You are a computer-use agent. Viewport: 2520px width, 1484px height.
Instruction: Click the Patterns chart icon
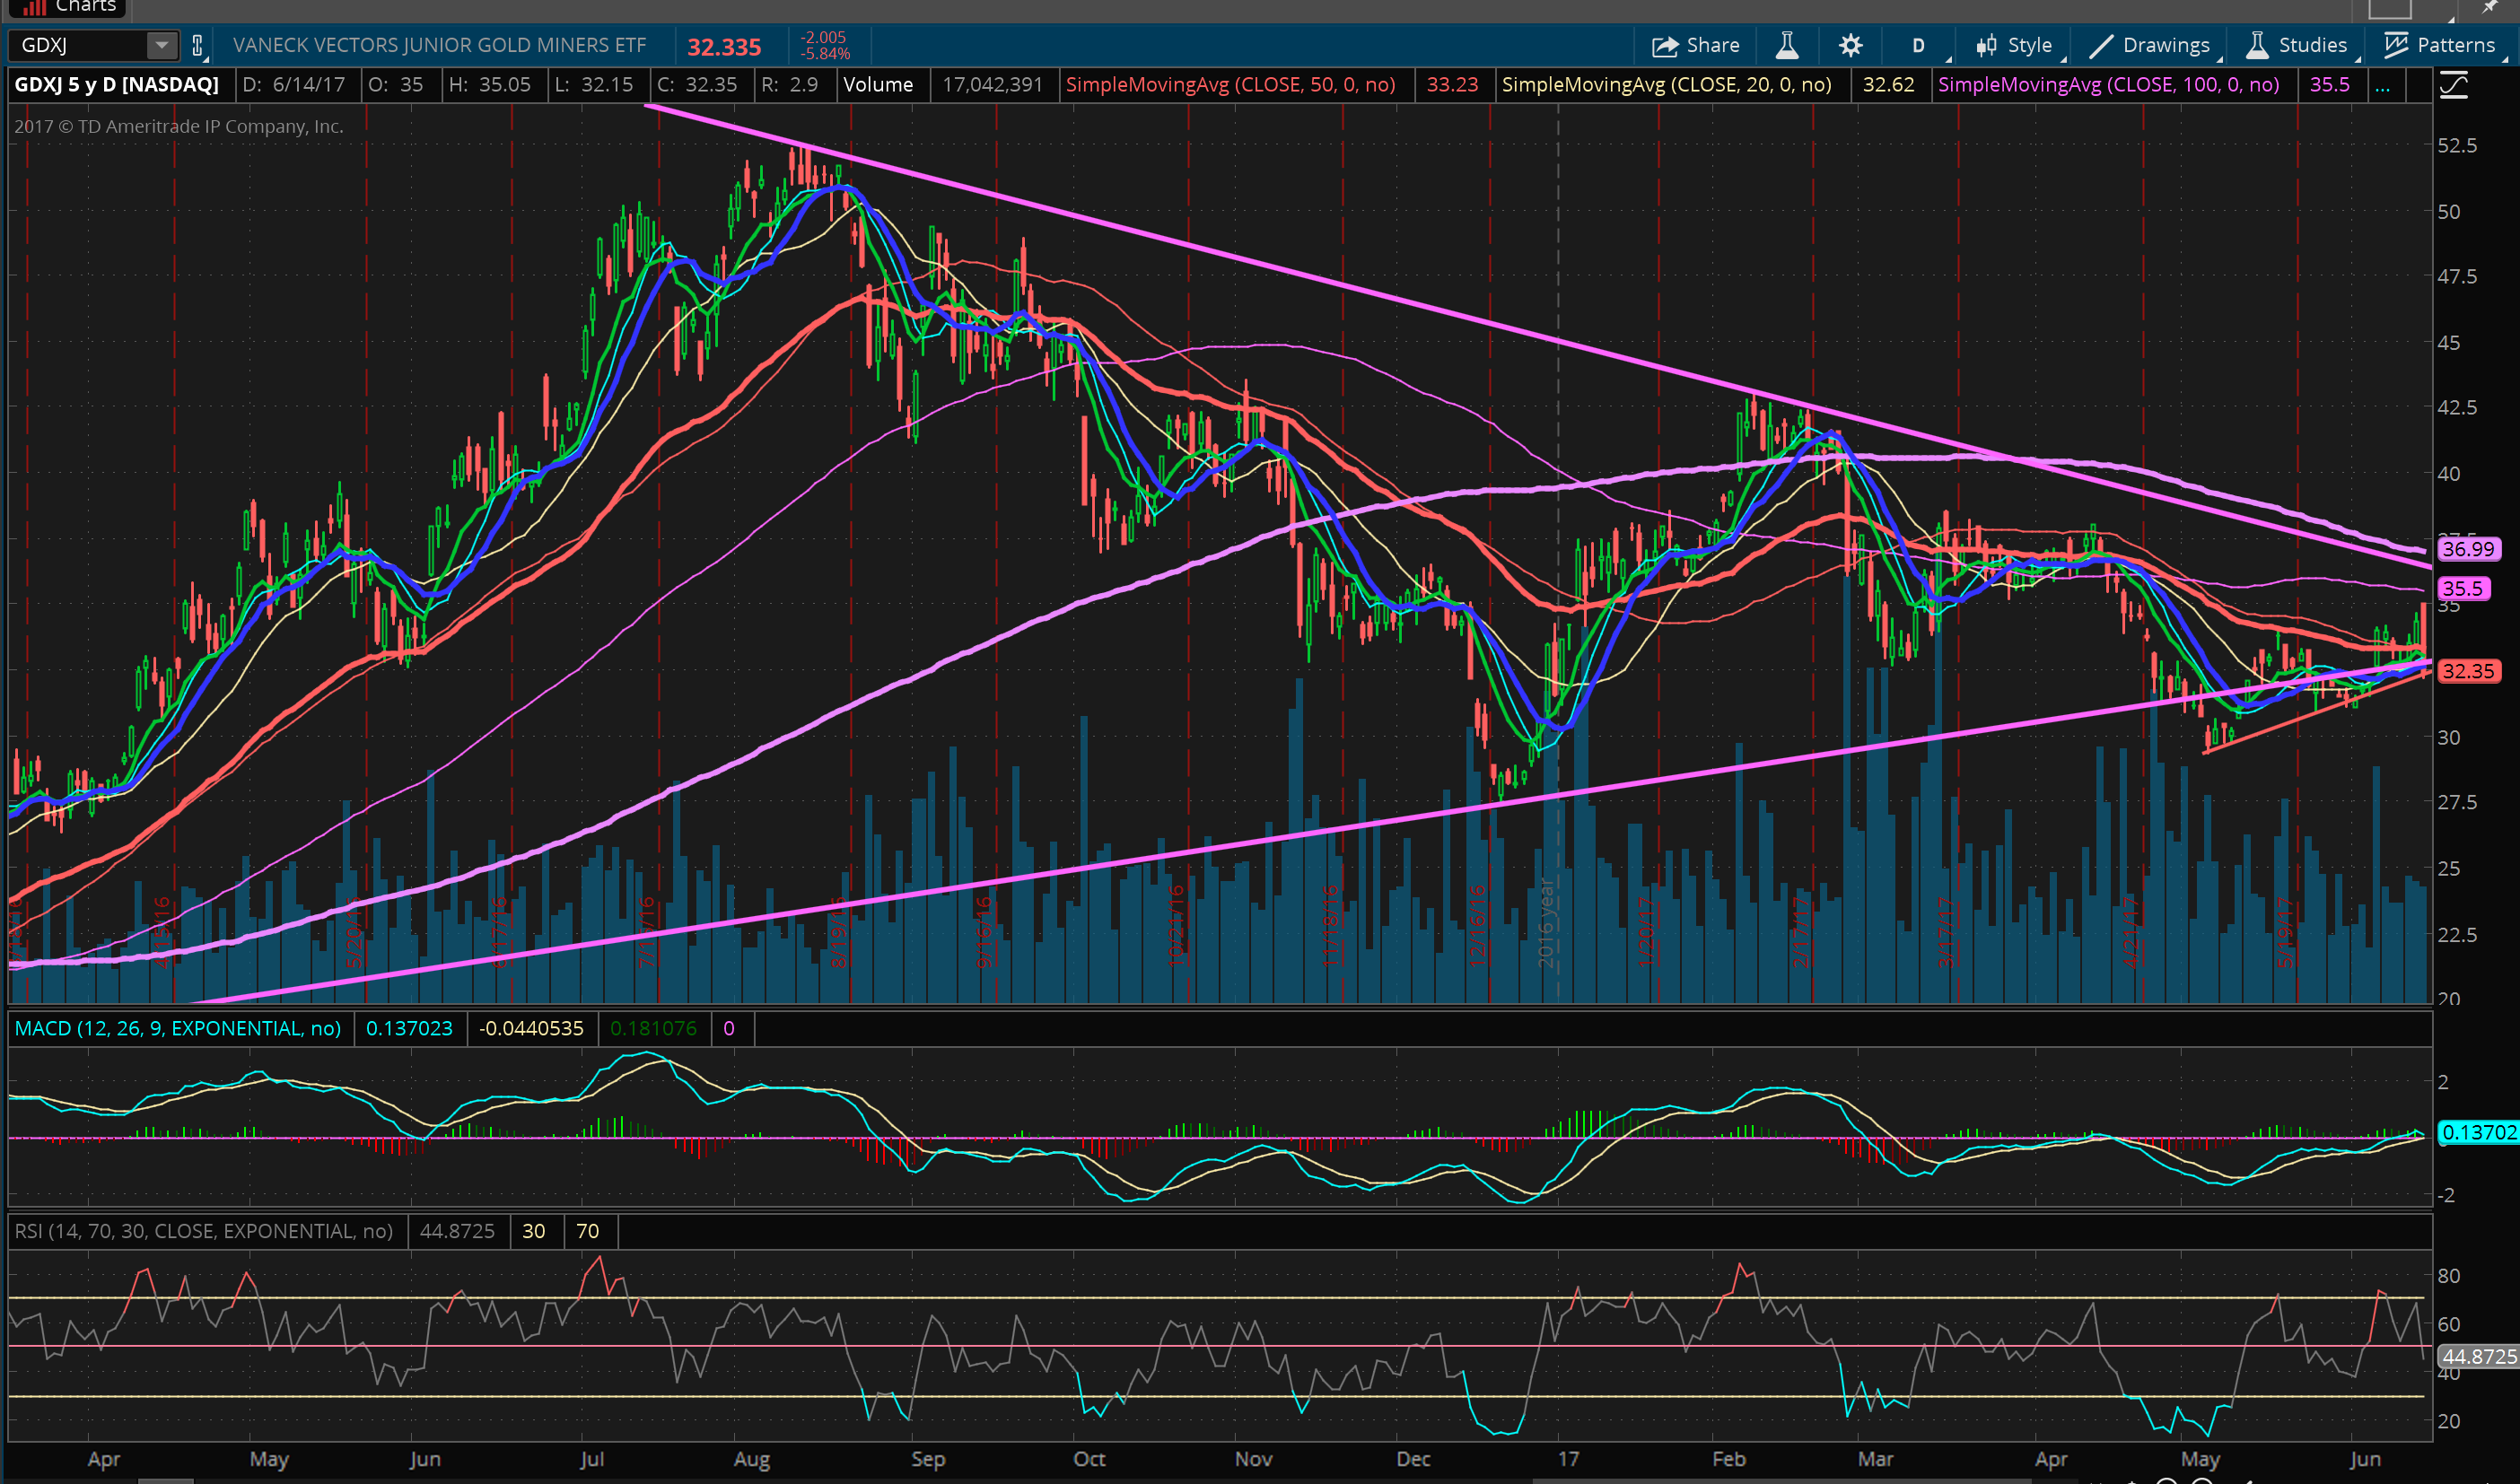point(2396,46)
